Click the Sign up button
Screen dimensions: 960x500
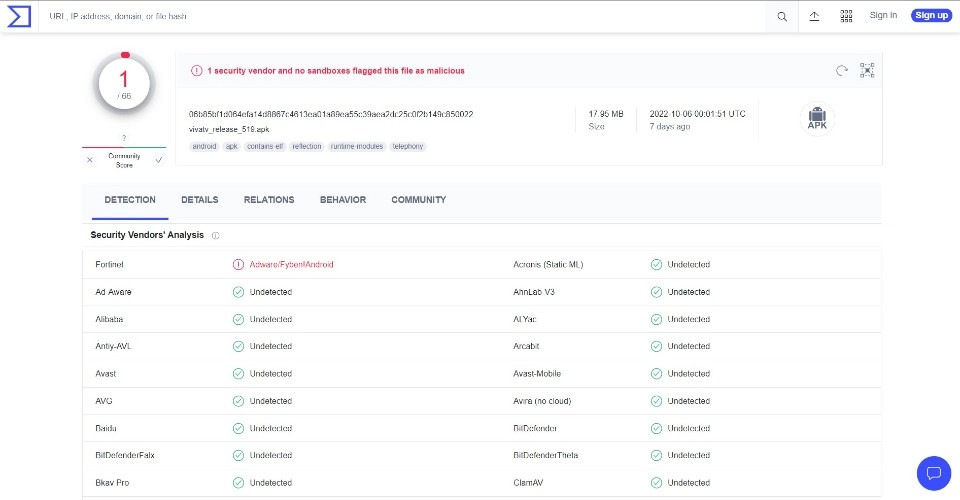point(931,15)
